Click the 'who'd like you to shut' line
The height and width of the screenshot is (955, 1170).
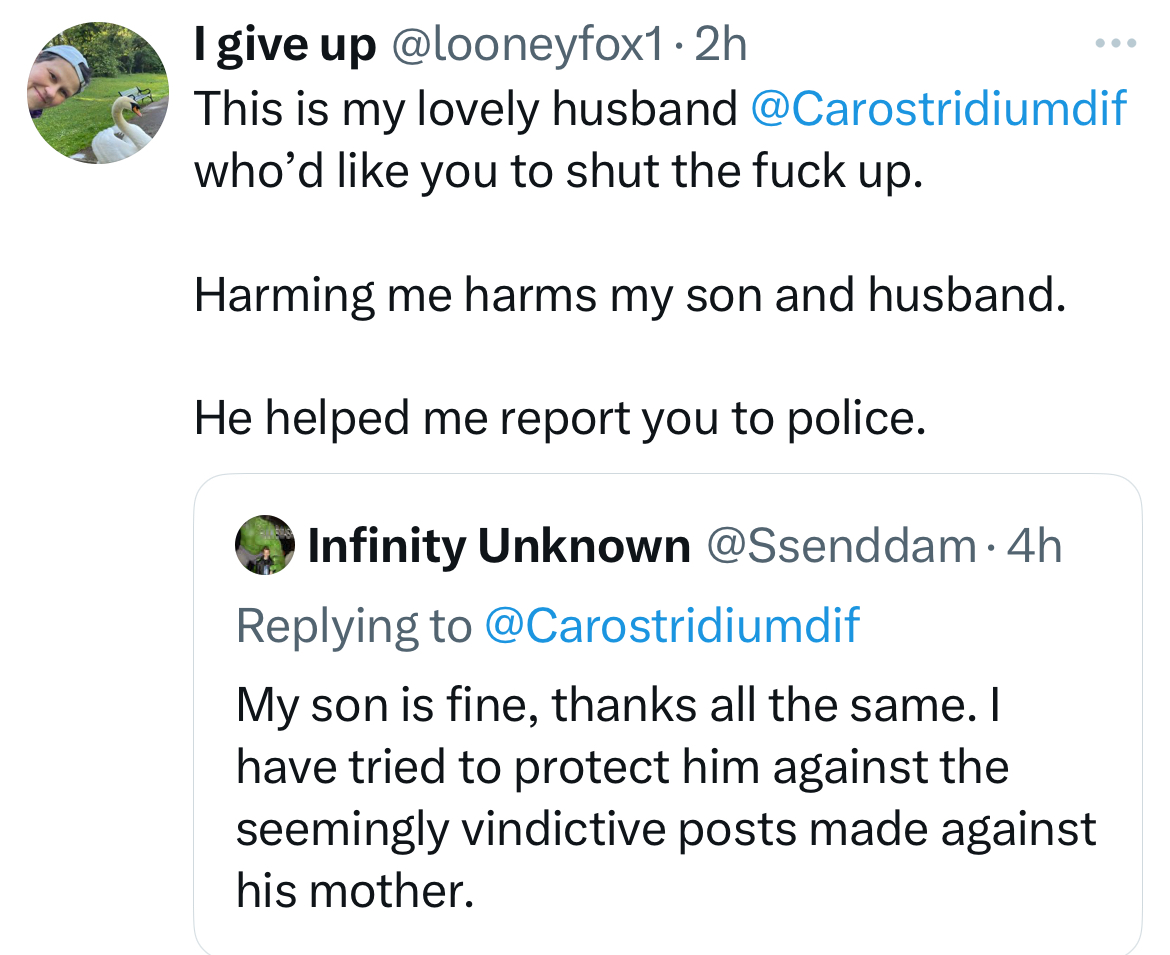(558, 171)
